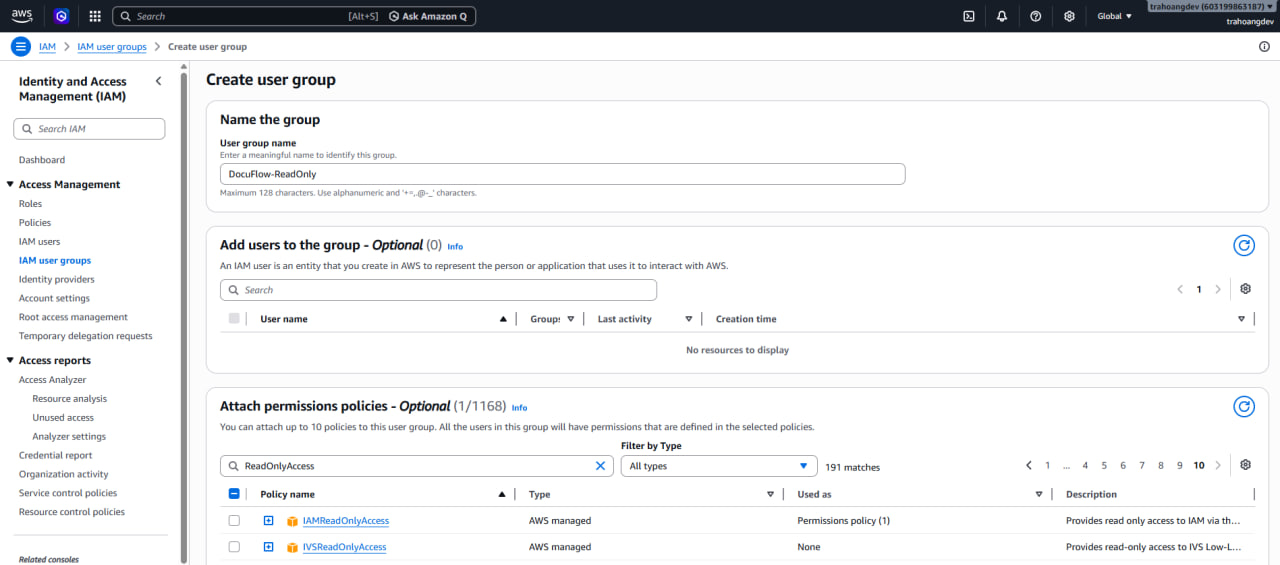Open users table preferences gear icon
Image resolution: width=1280 pixels, height=565 pixels.
[x=1245, y=289]
